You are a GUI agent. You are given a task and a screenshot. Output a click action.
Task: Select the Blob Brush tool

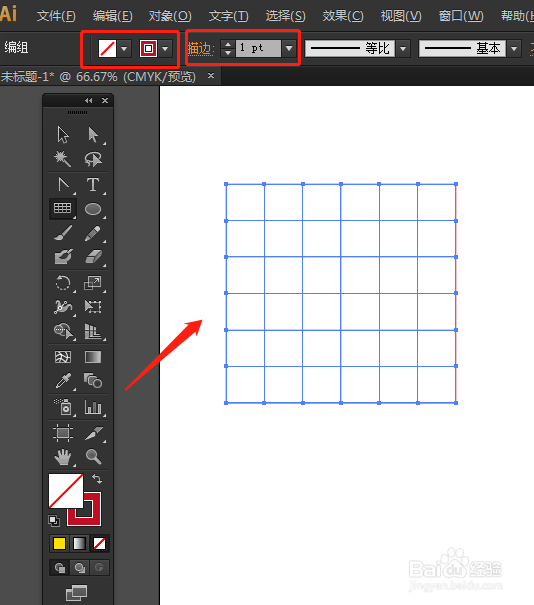[63, 257]
